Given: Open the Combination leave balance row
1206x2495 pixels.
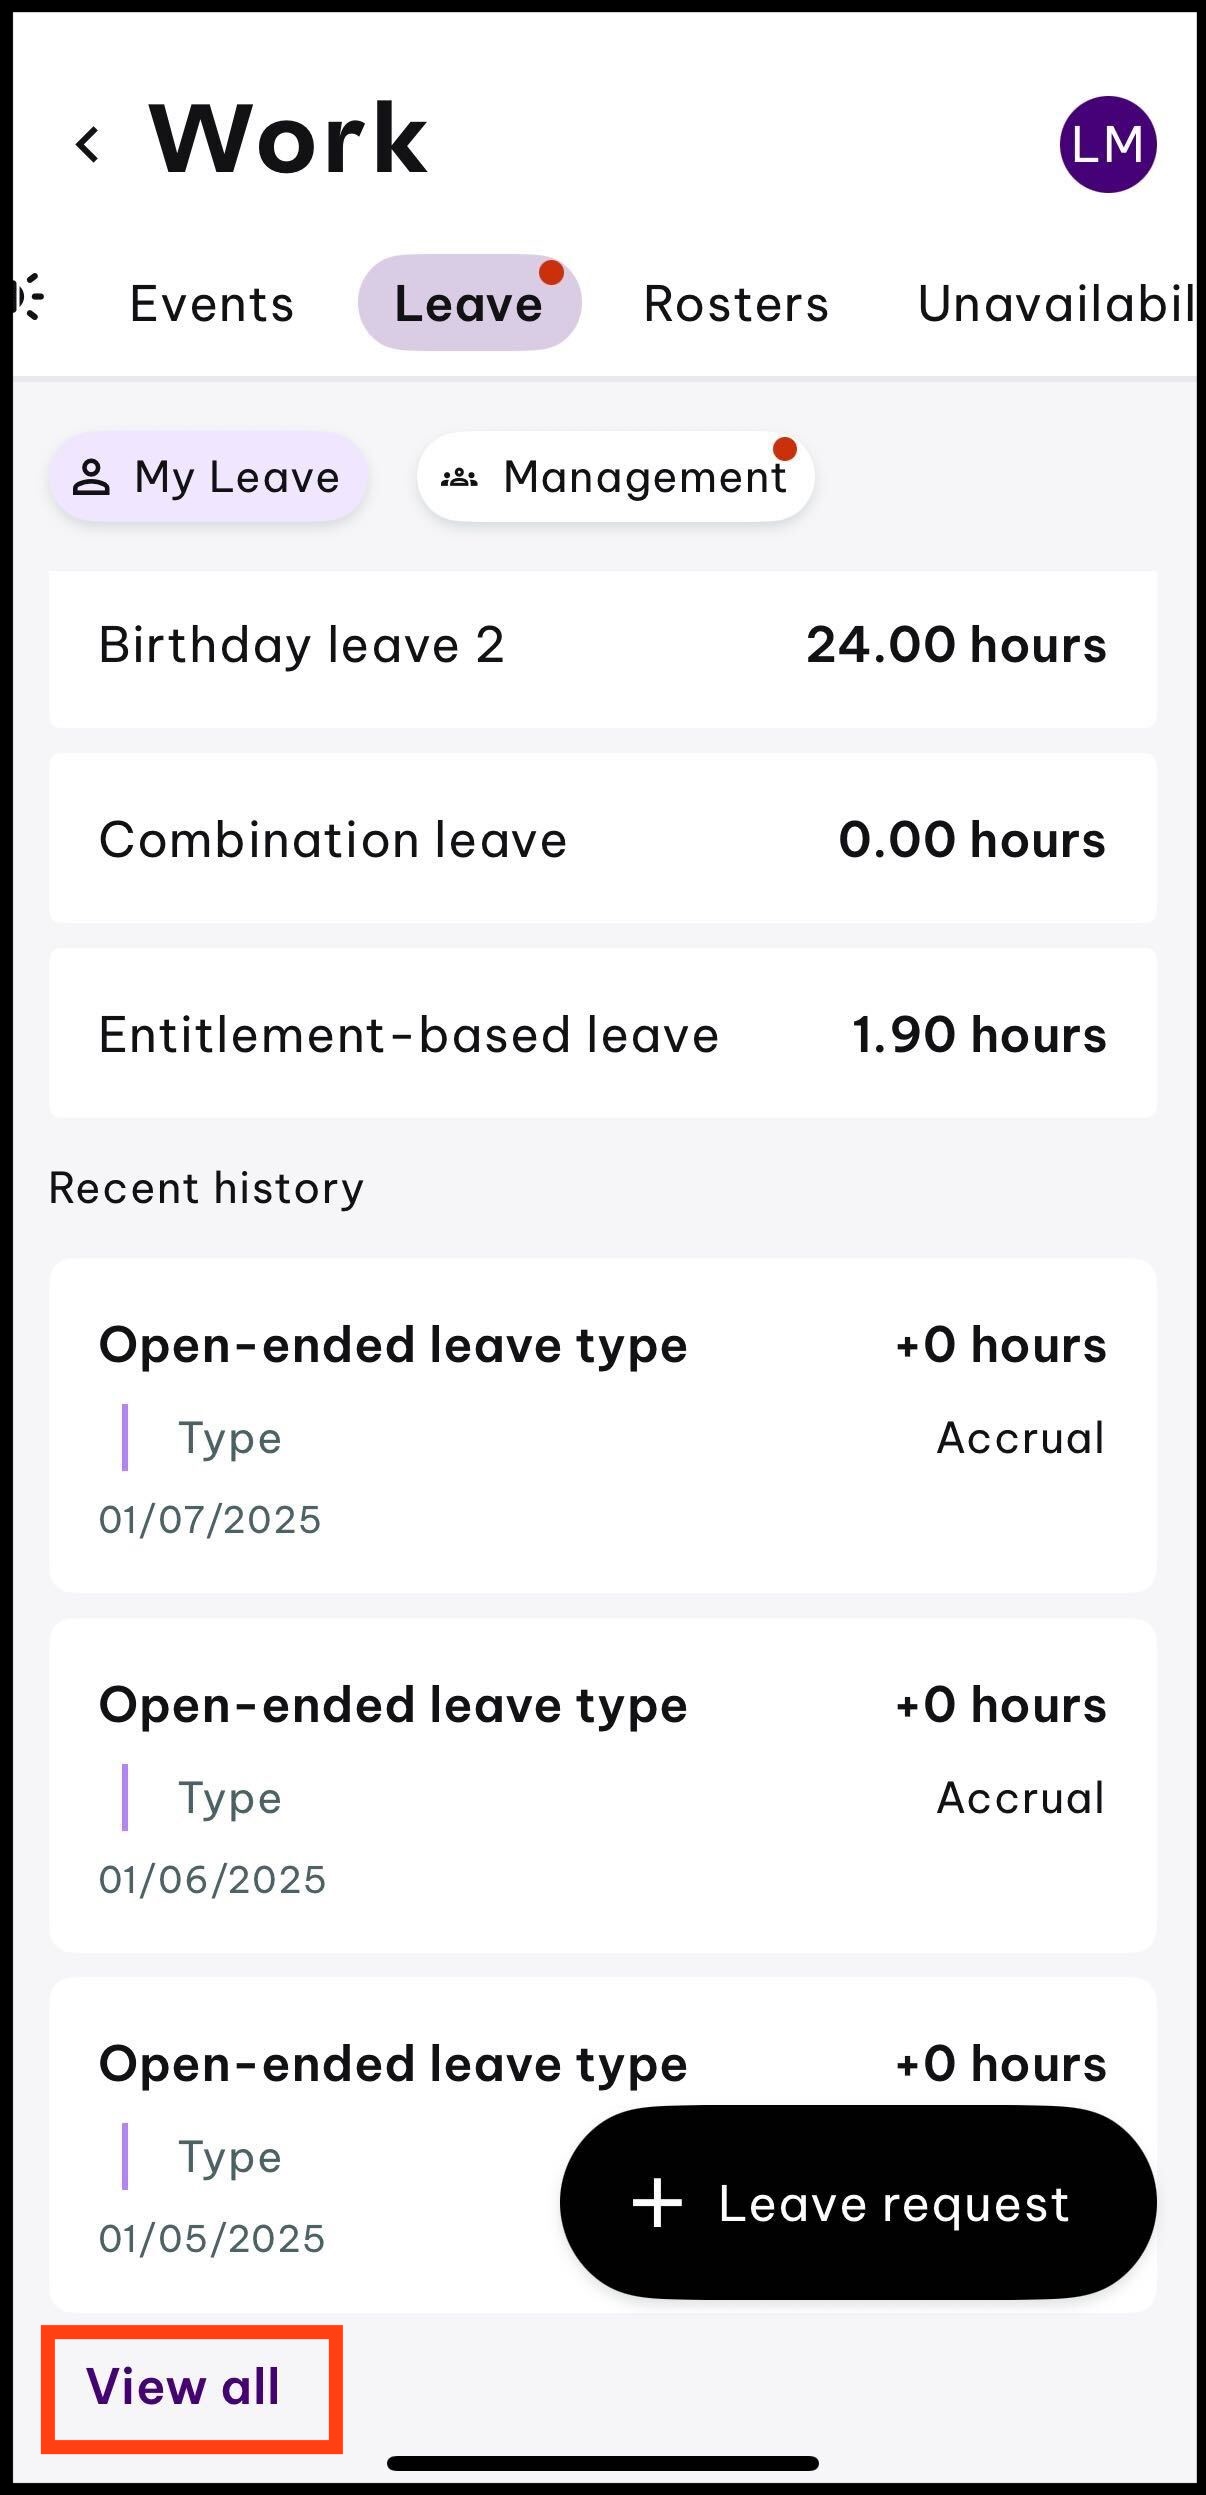Looking at the screenshot, I should [x=603, y=838].
